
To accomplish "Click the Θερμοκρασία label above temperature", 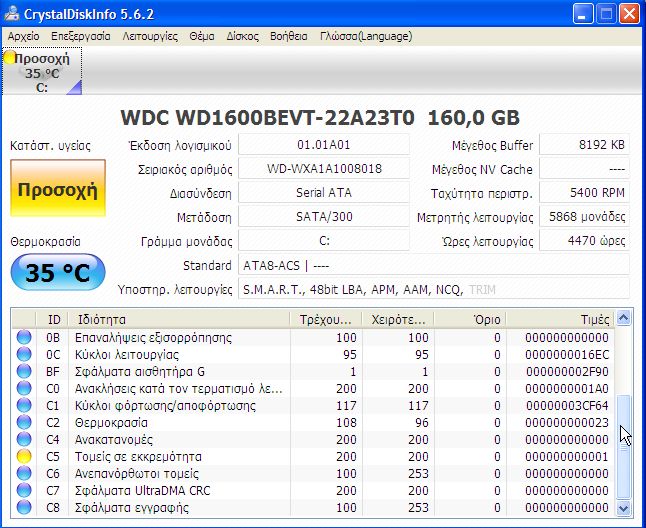I will pos(45,242).
